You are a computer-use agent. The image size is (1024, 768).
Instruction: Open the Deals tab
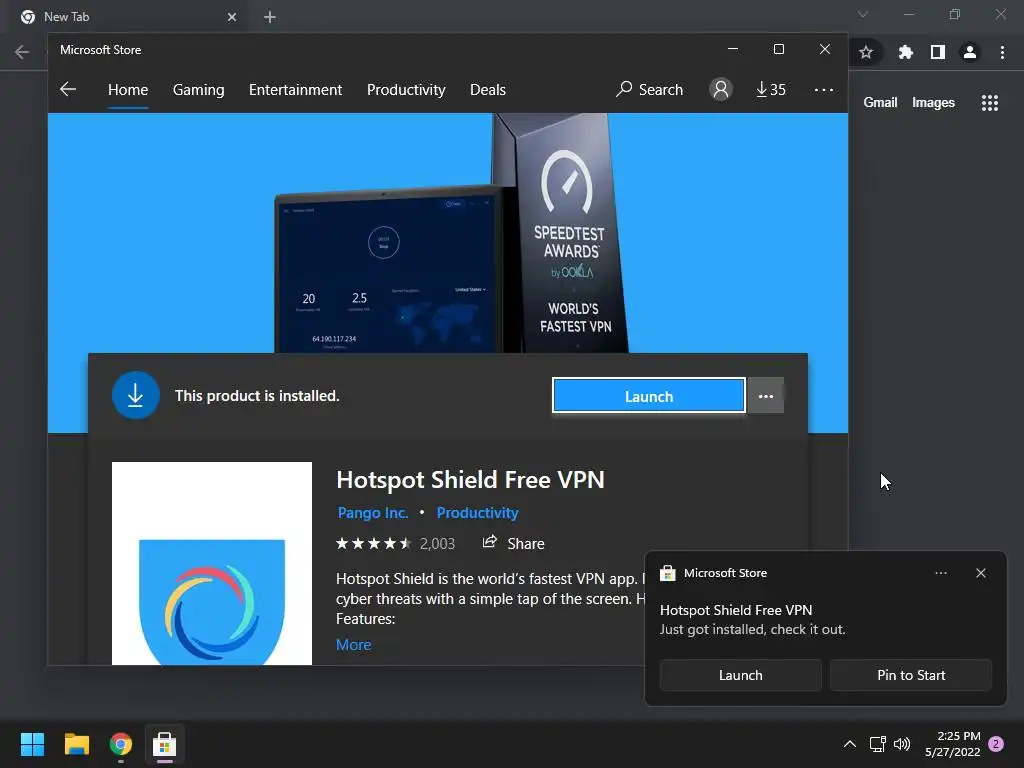(x=488, y=89)
